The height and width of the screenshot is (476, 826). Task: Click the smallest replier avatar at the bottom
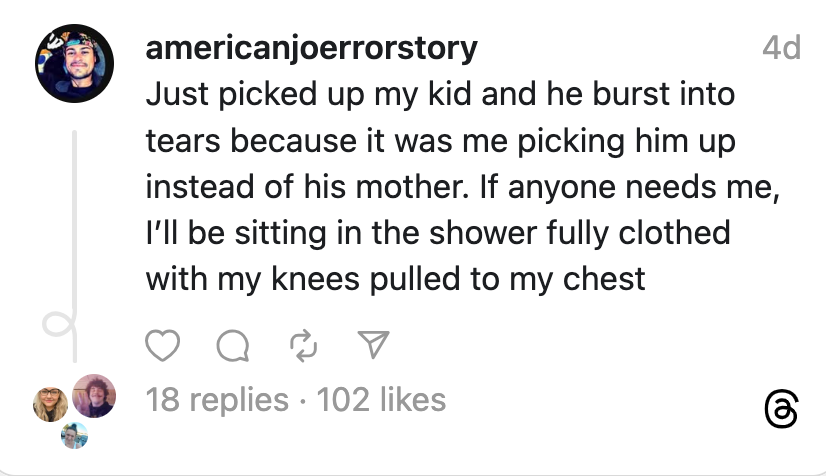[x=74, y=436]
